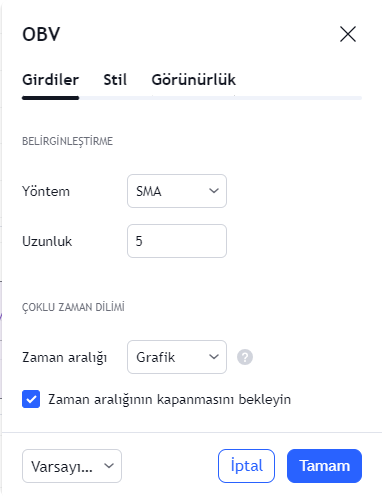Click the chevron arrow in Varsayılan dropdown
The width and height of the screenshot is (382, 498).
click(109, 466)
